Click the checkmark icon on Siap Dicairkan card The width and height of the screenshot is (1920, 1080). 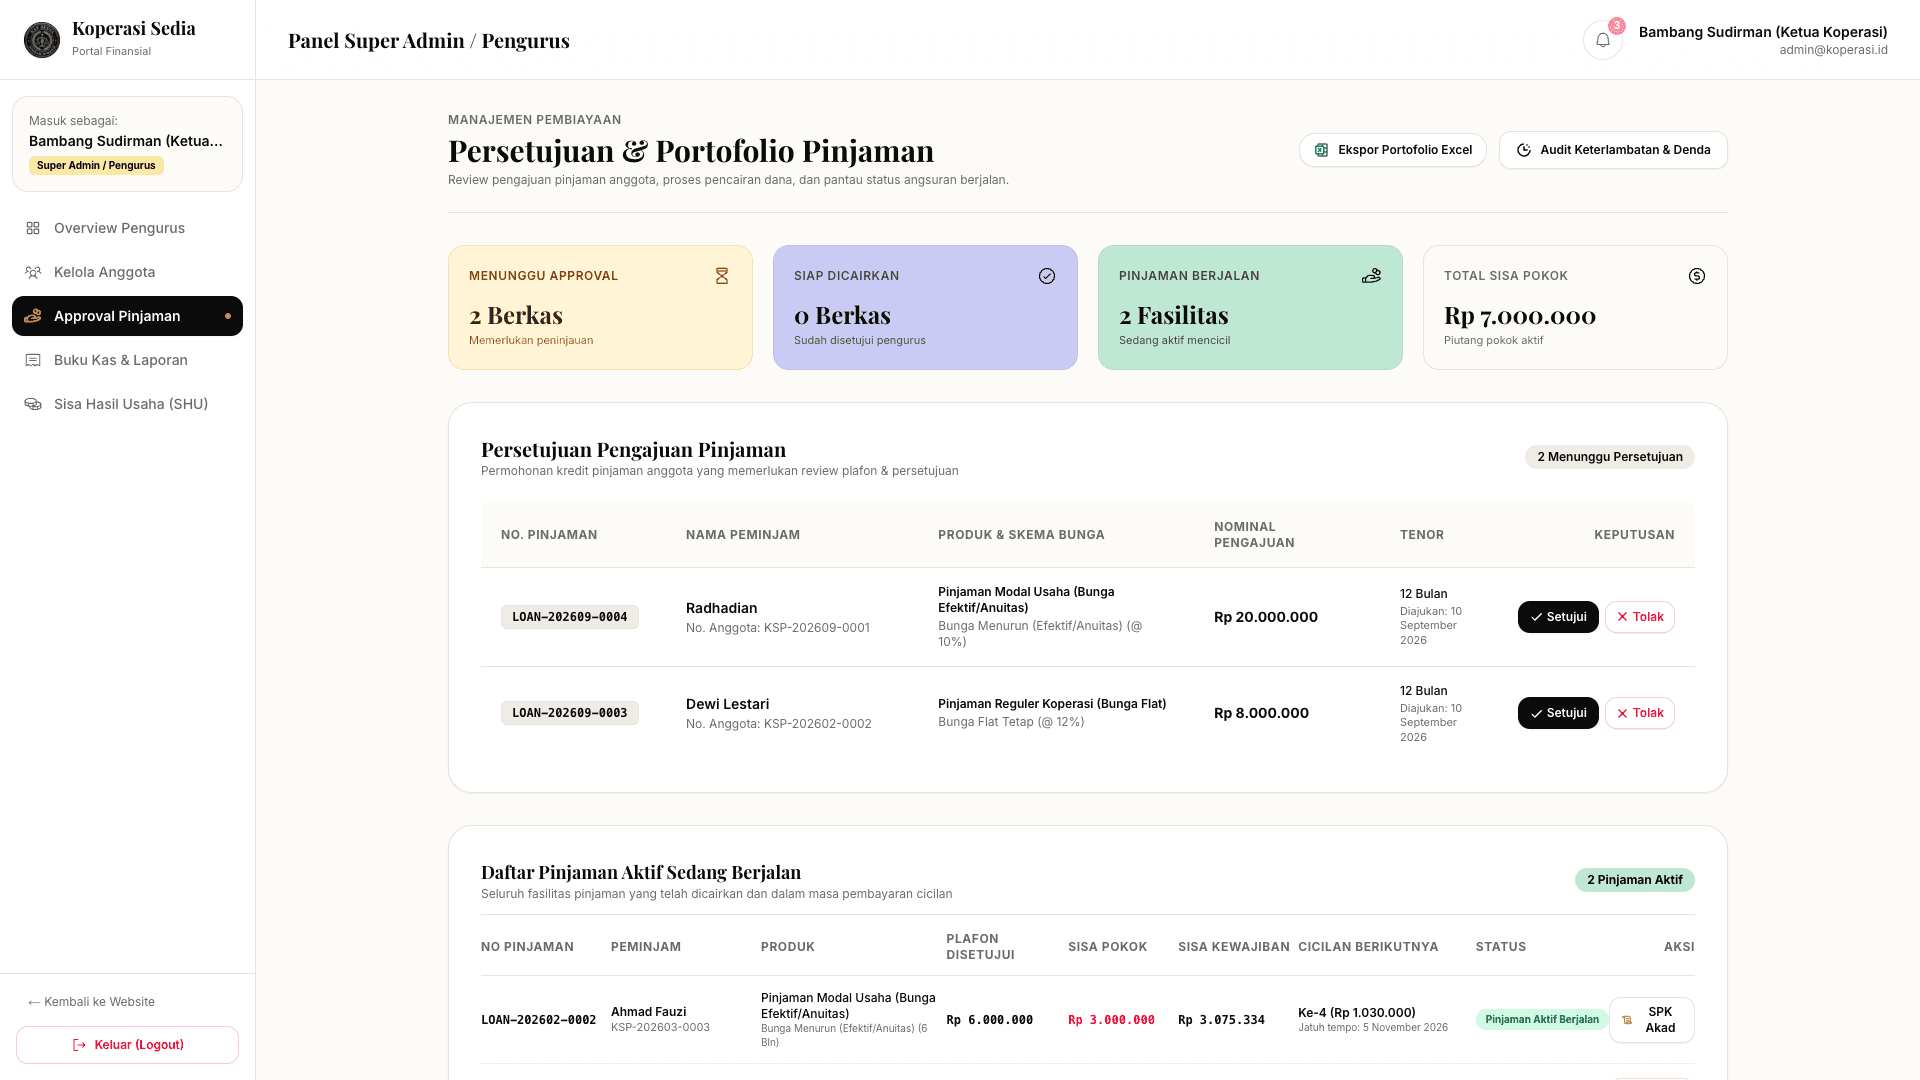[1047, 276]
